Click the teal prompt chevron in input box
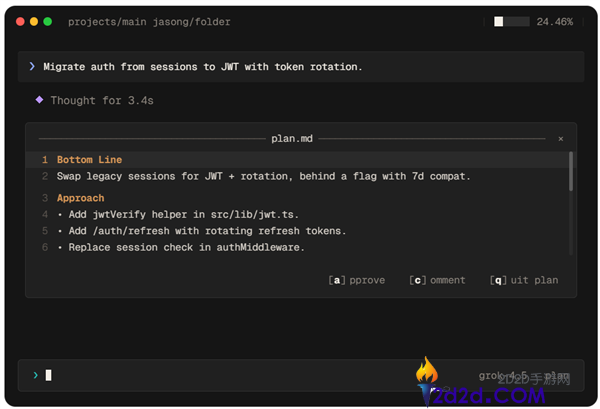Screen dimensions: 600x409 tap(36, 375)
